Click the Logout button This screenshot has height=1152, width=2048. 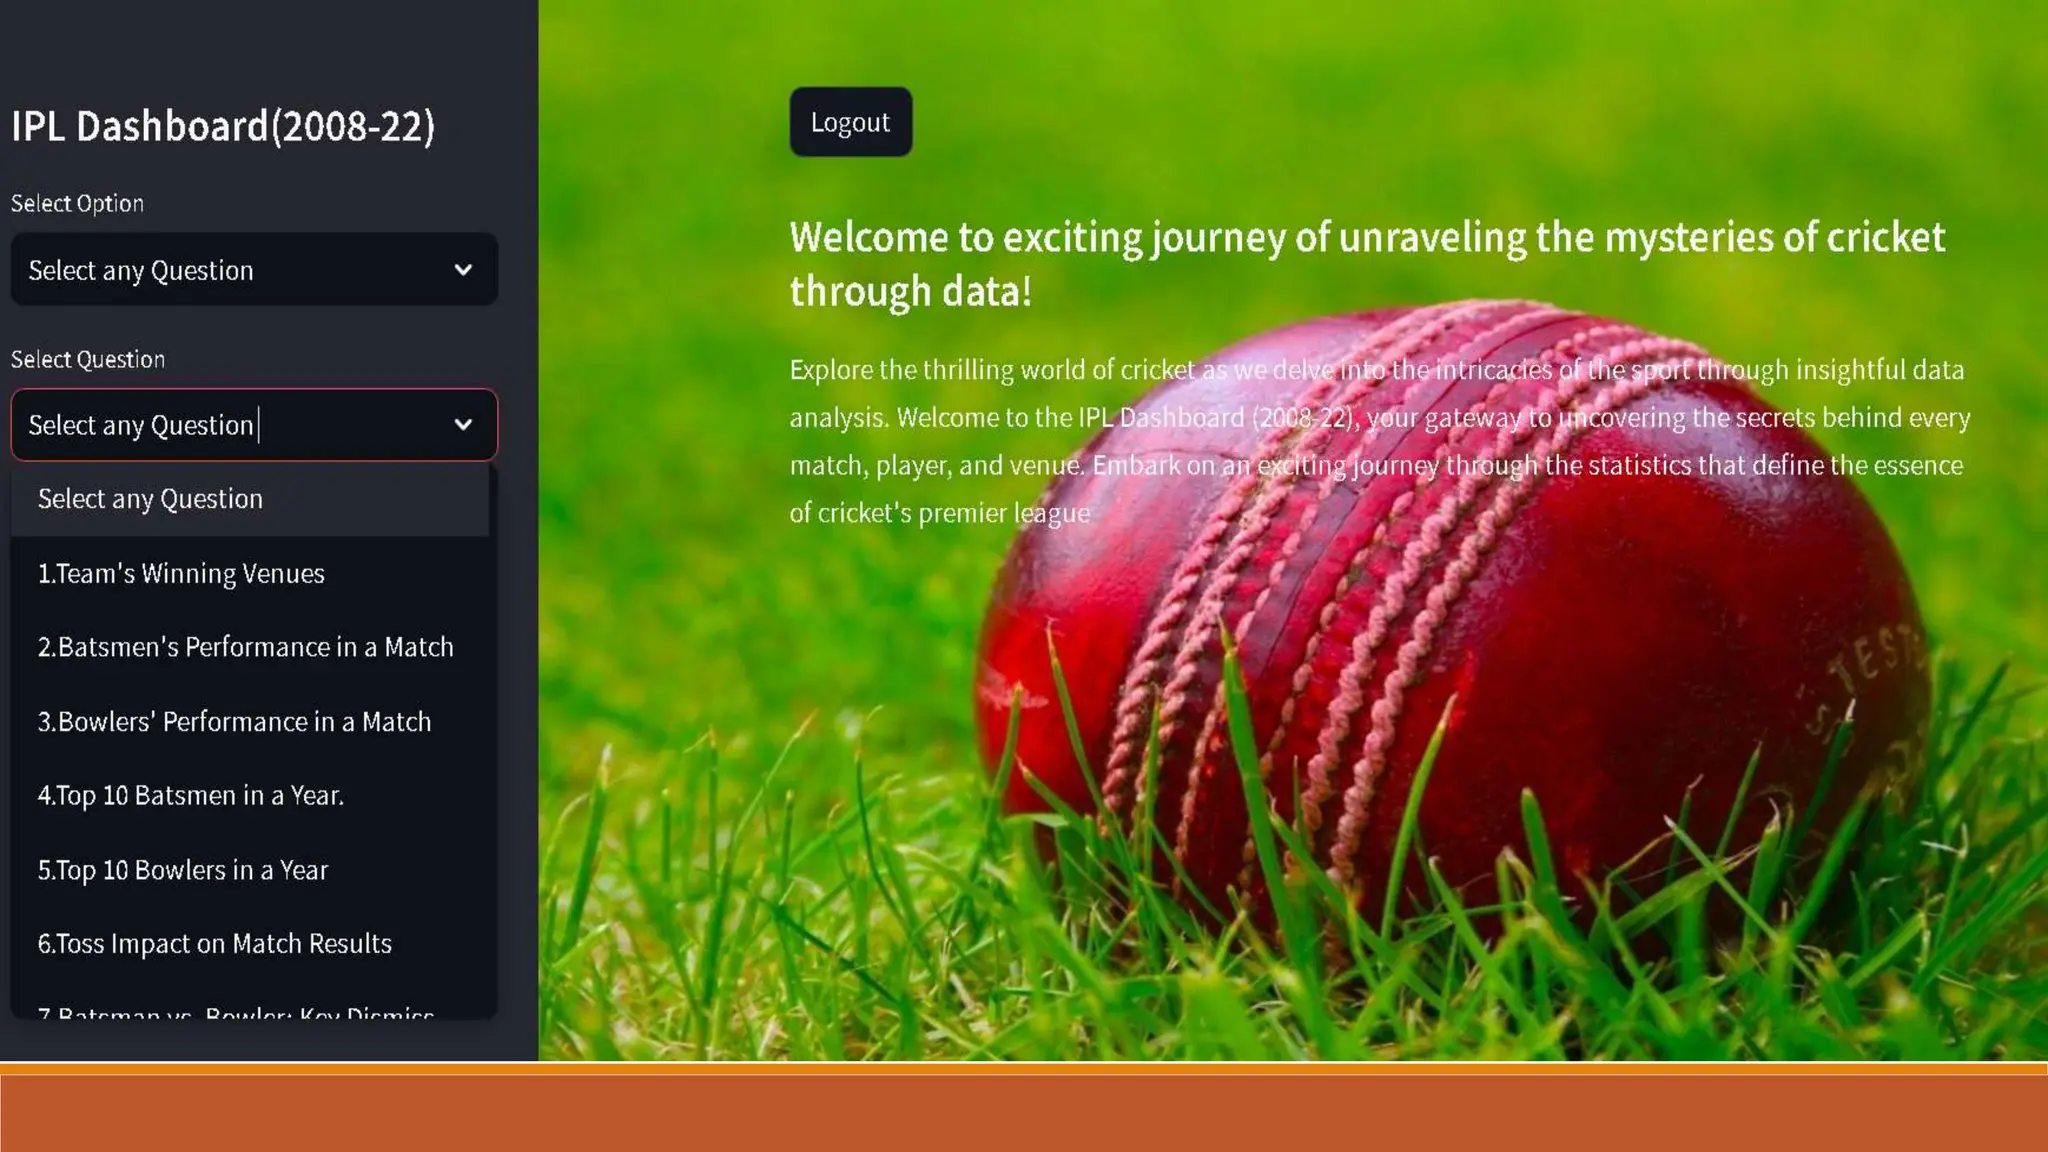[850, 122]
